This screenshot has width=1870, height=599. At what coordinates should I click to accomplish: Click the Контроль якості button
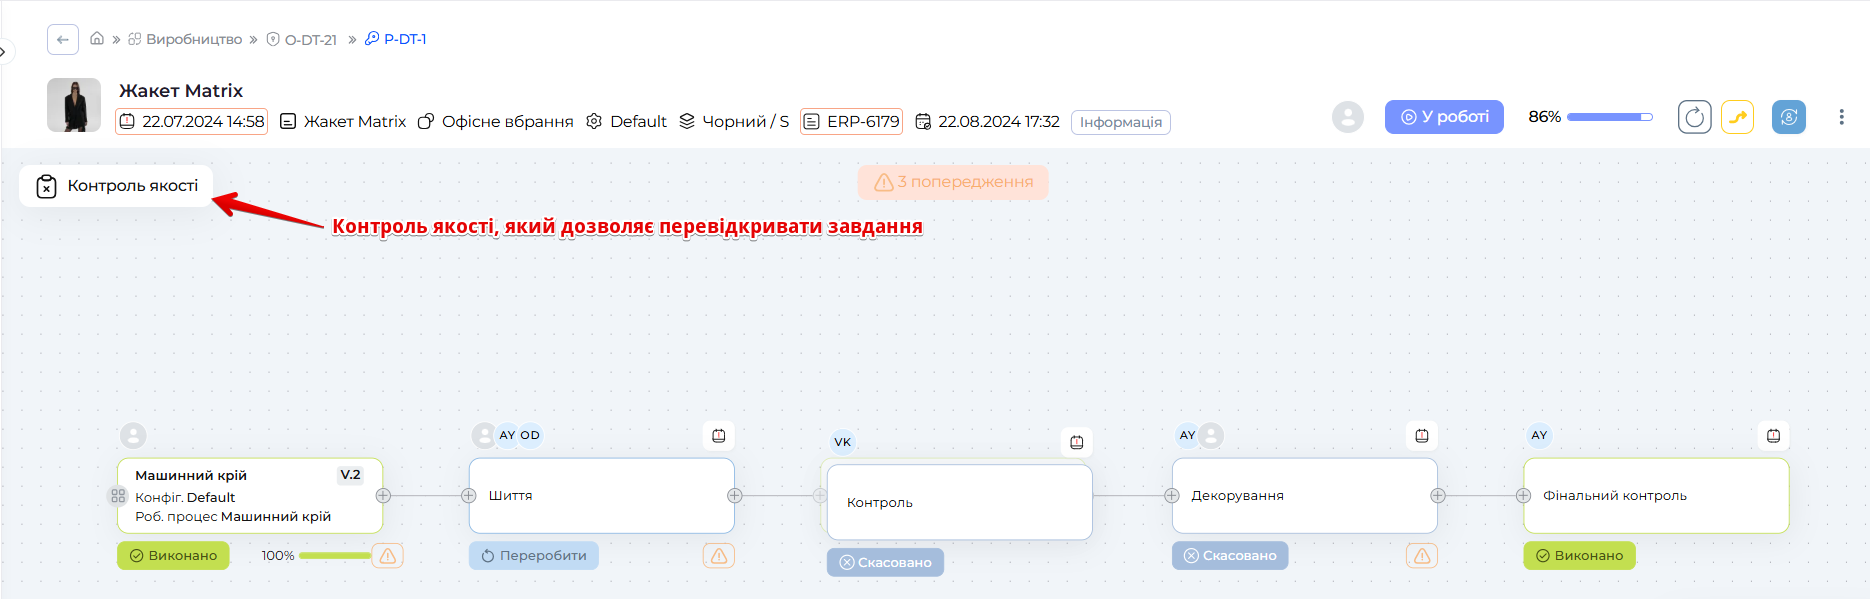117,186
